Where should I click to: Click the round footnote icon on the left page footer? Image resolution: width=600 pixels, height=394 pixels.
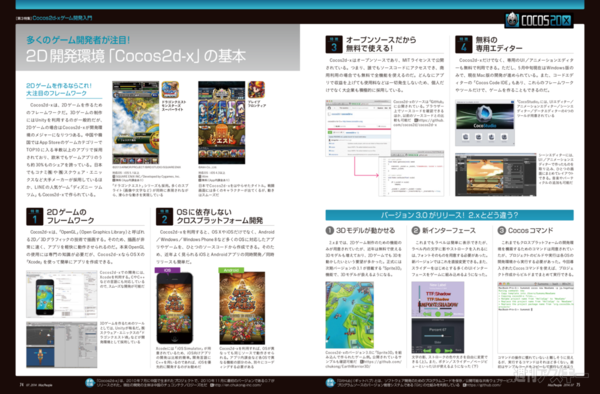pyautogui.click(x=89, y=383)
